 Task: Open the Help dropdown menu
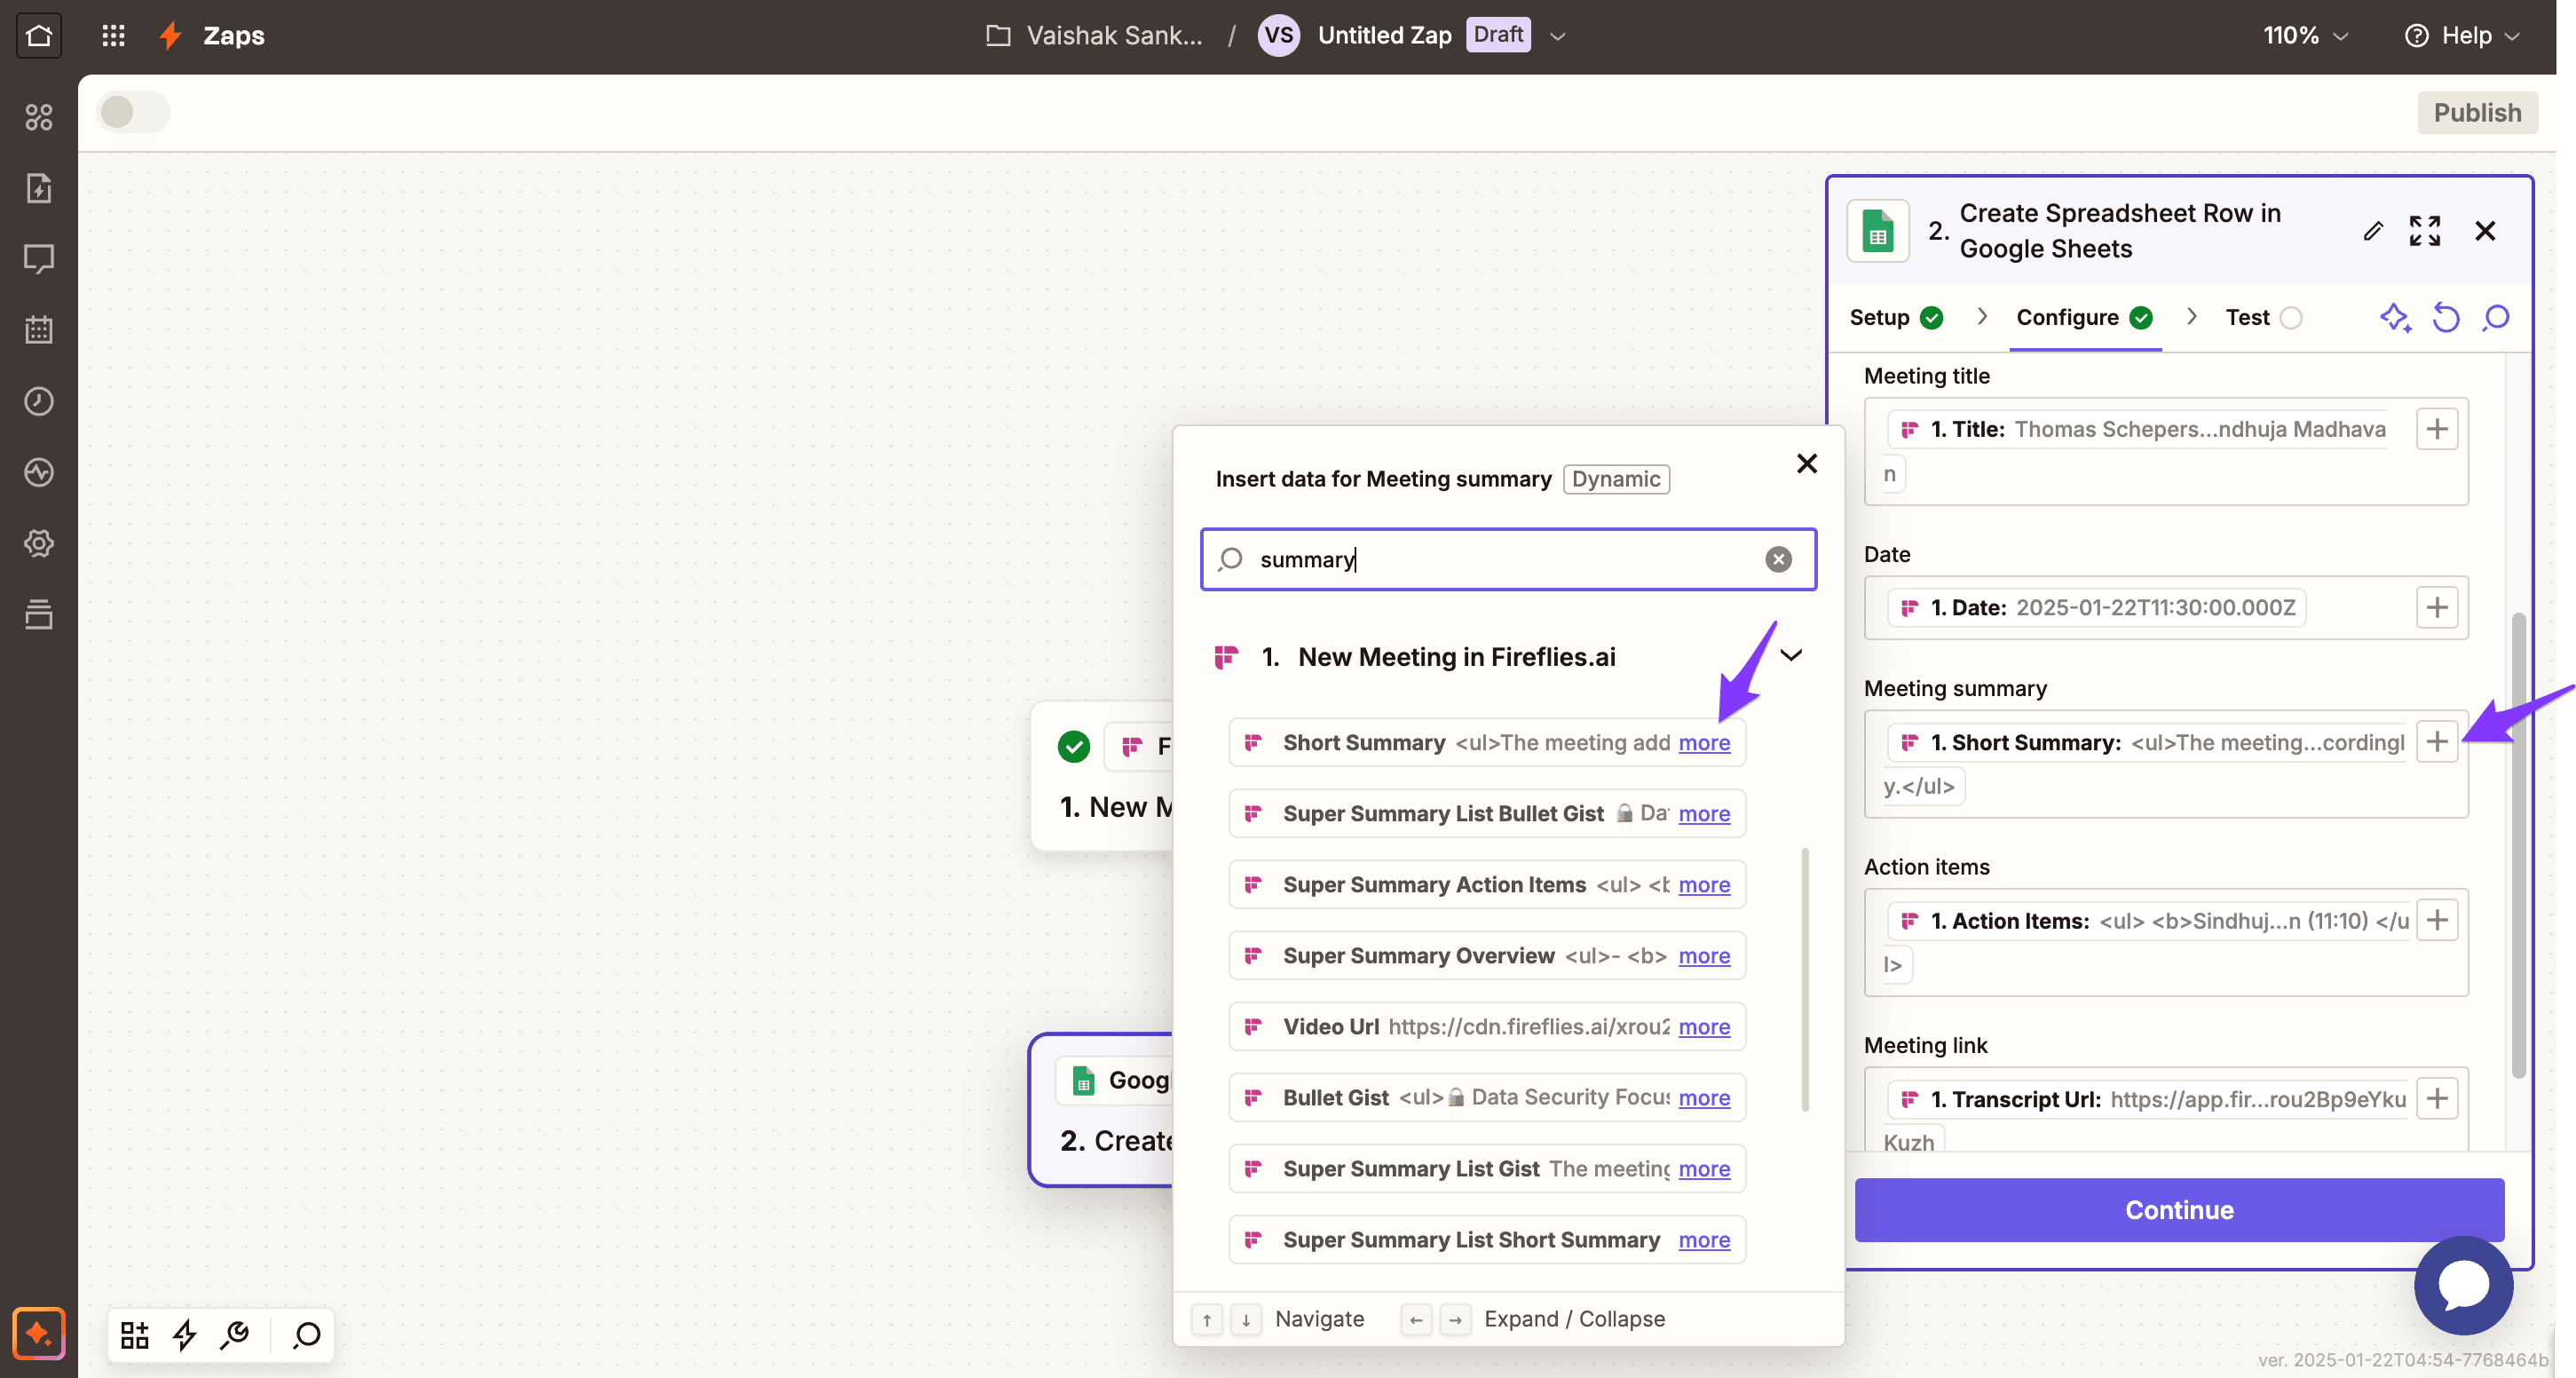point(2462,35)
